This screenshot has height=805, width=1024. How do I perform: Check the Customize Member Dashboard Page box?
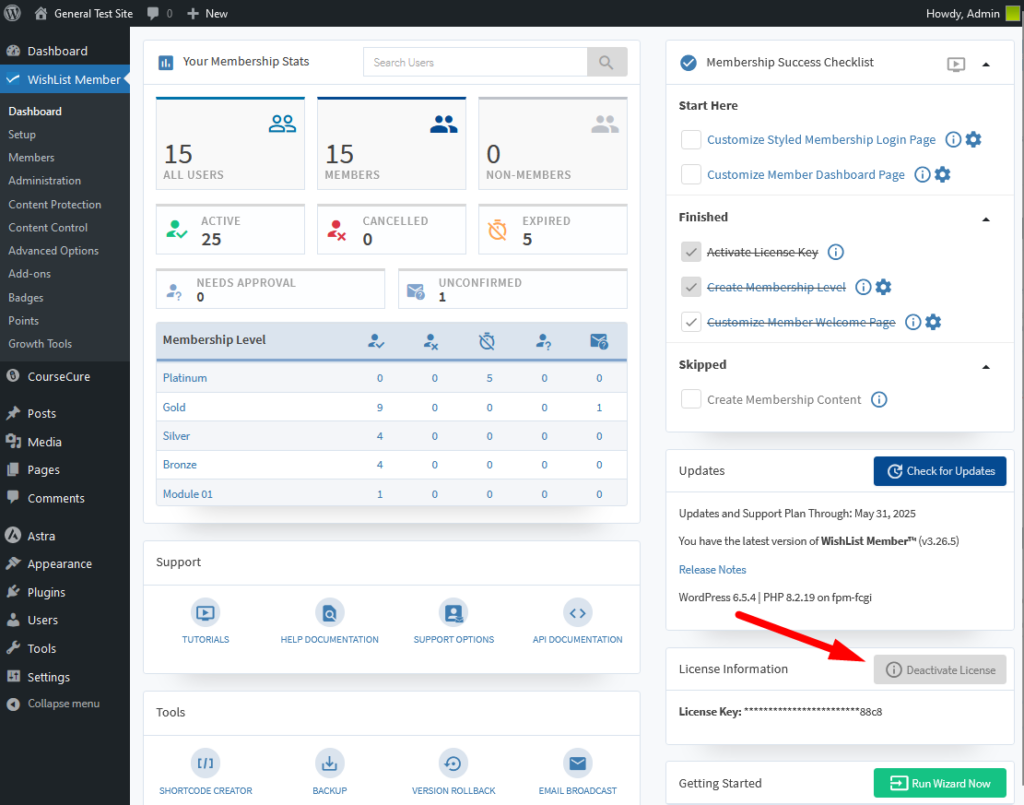(x=690, y=174)
